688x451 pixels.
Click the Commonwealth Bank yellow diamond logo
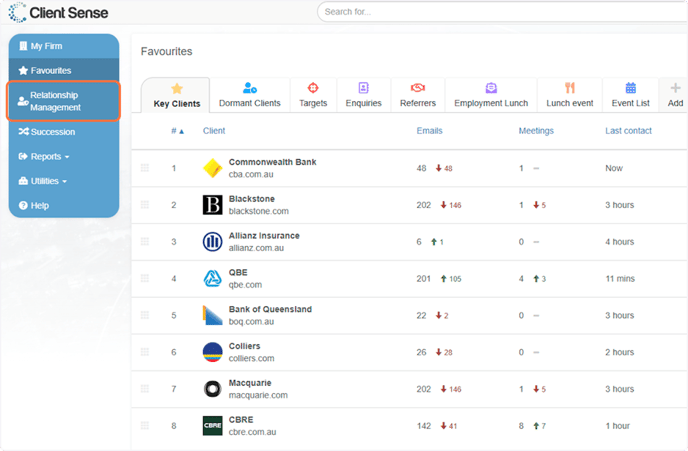click(212, 168)
